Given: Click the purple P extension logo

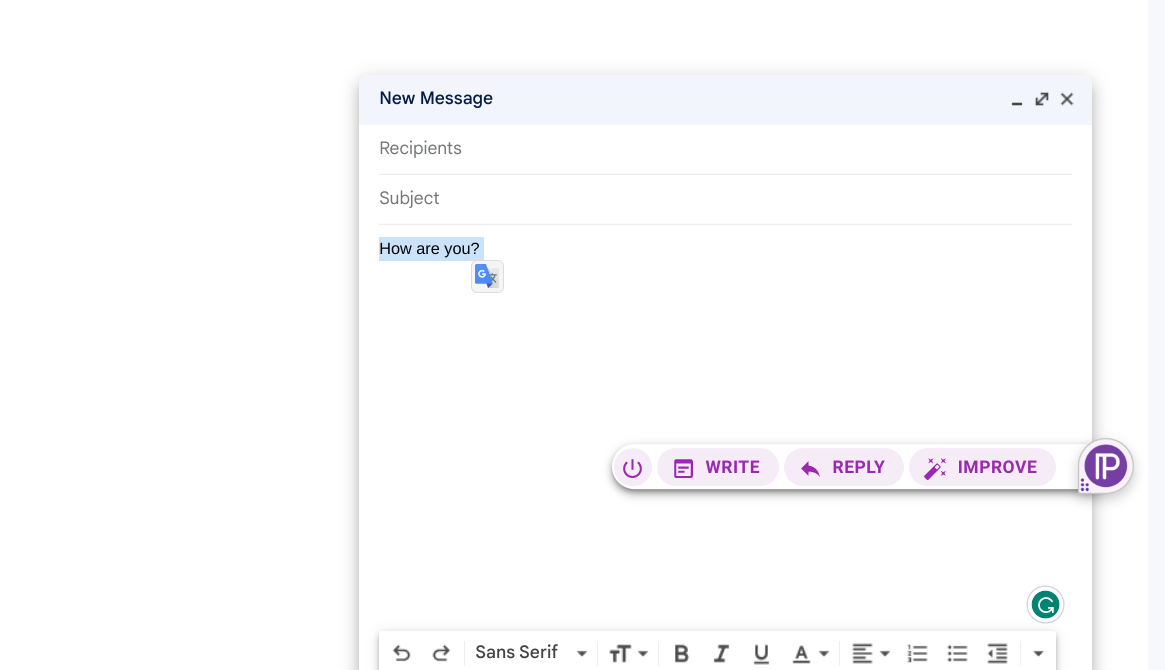Looking at the screenshot, I should (x=1106, y=466).
